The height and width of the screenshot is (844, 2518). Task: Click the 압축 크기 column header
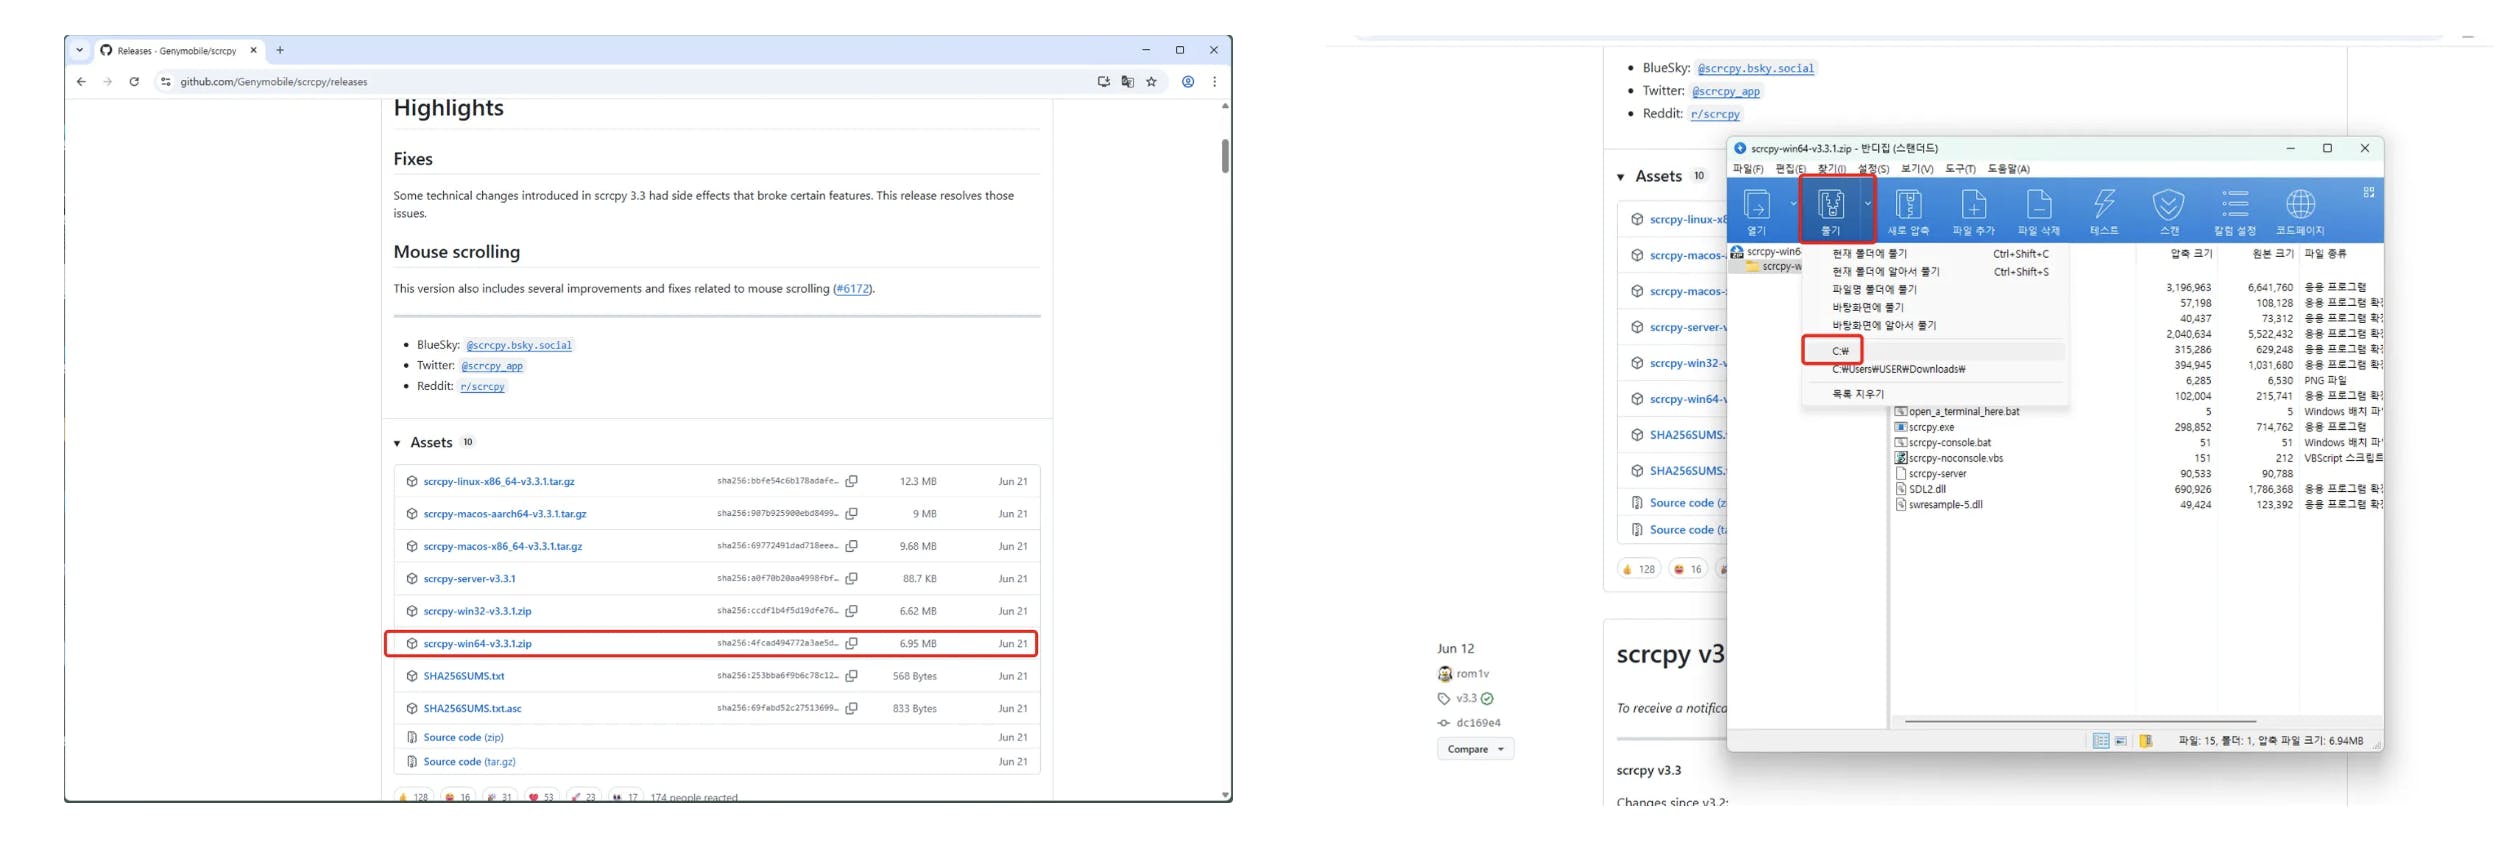(x=2191, y=254)
